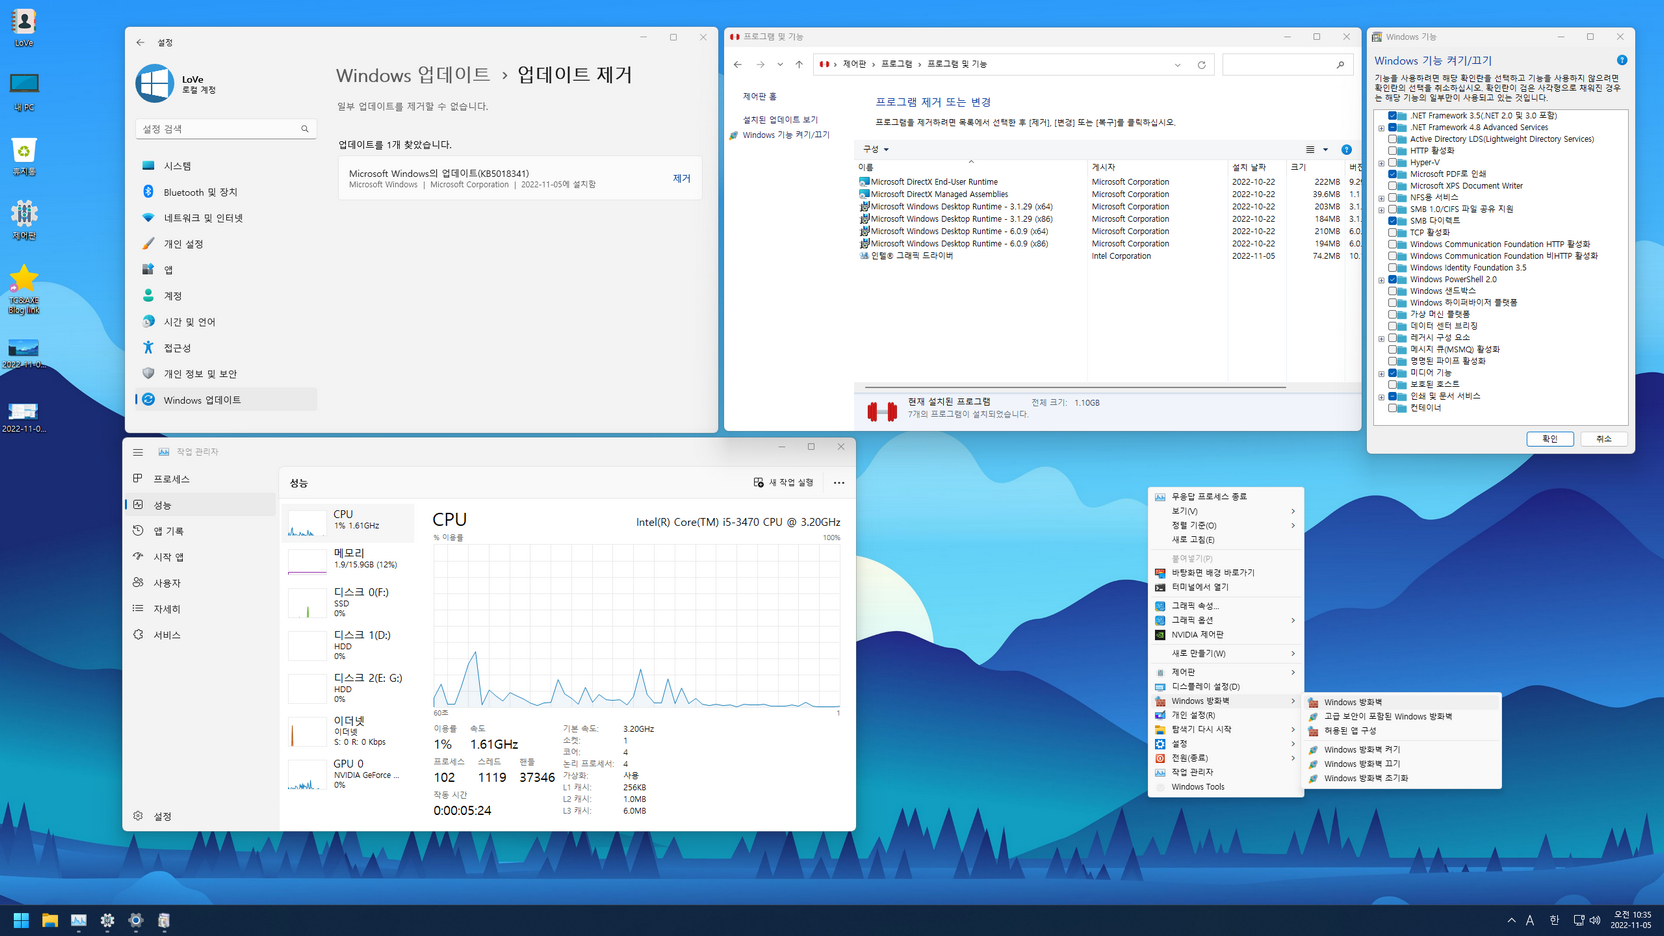The width and height of the screenshot is (1664, 936).
Task: Expand the SMB 1.0/CIFS 파일 공유 지원 node
Action: coord(1382,210)
